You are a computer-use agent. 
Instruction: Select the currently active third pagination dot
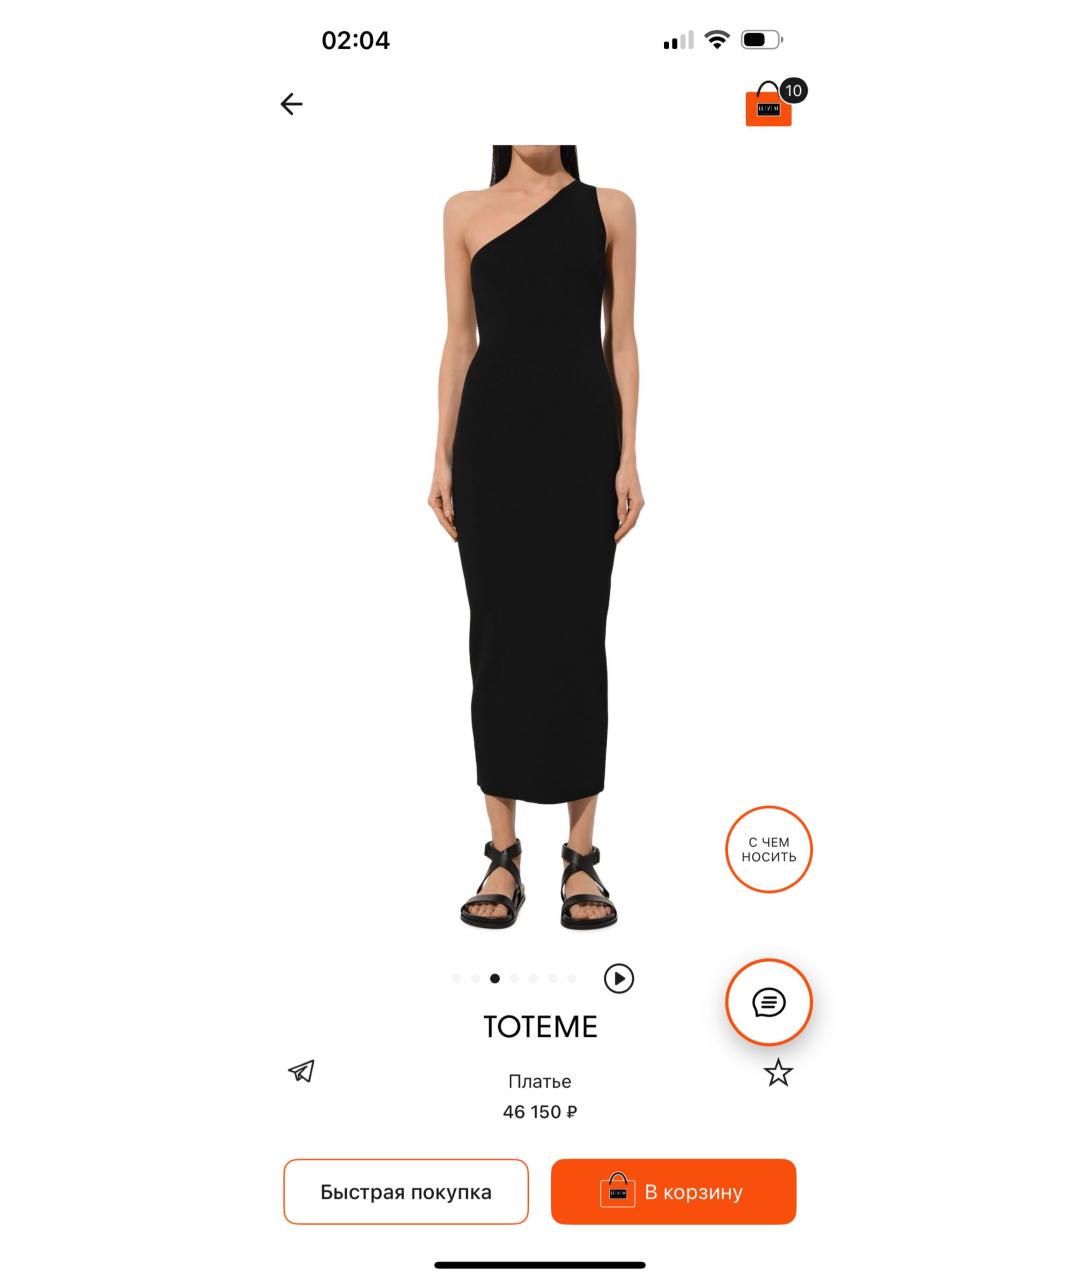pos(495,979)
